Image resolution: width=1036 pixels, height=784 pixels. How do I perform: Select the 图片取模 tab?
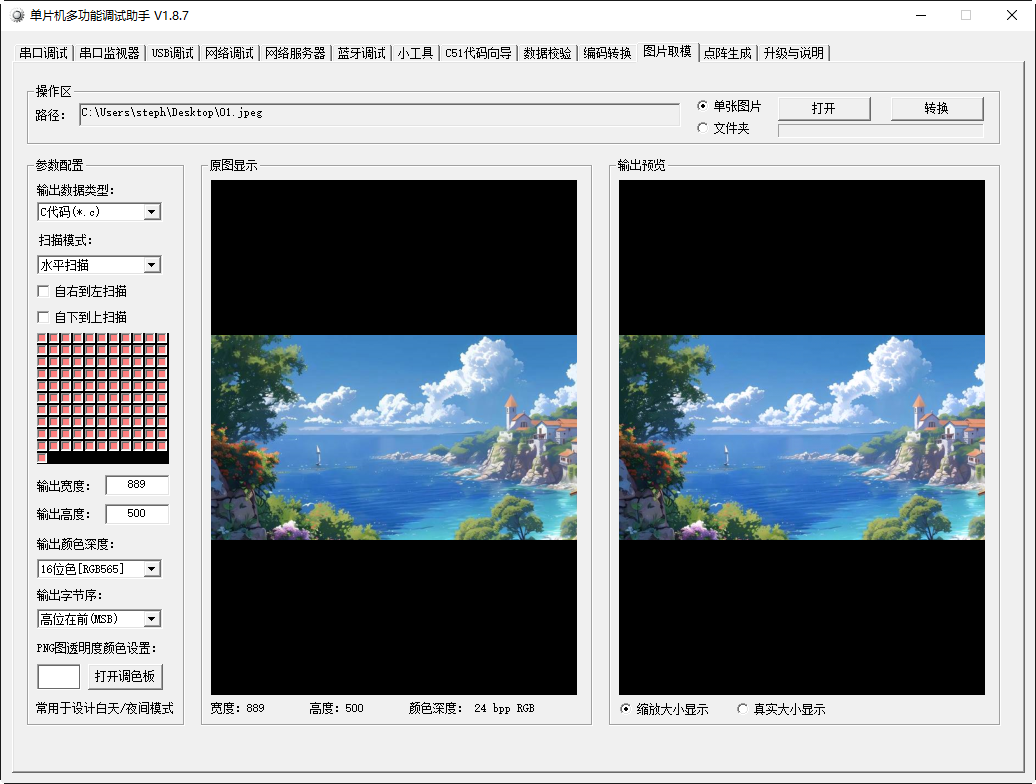click(x=667, y=52)
